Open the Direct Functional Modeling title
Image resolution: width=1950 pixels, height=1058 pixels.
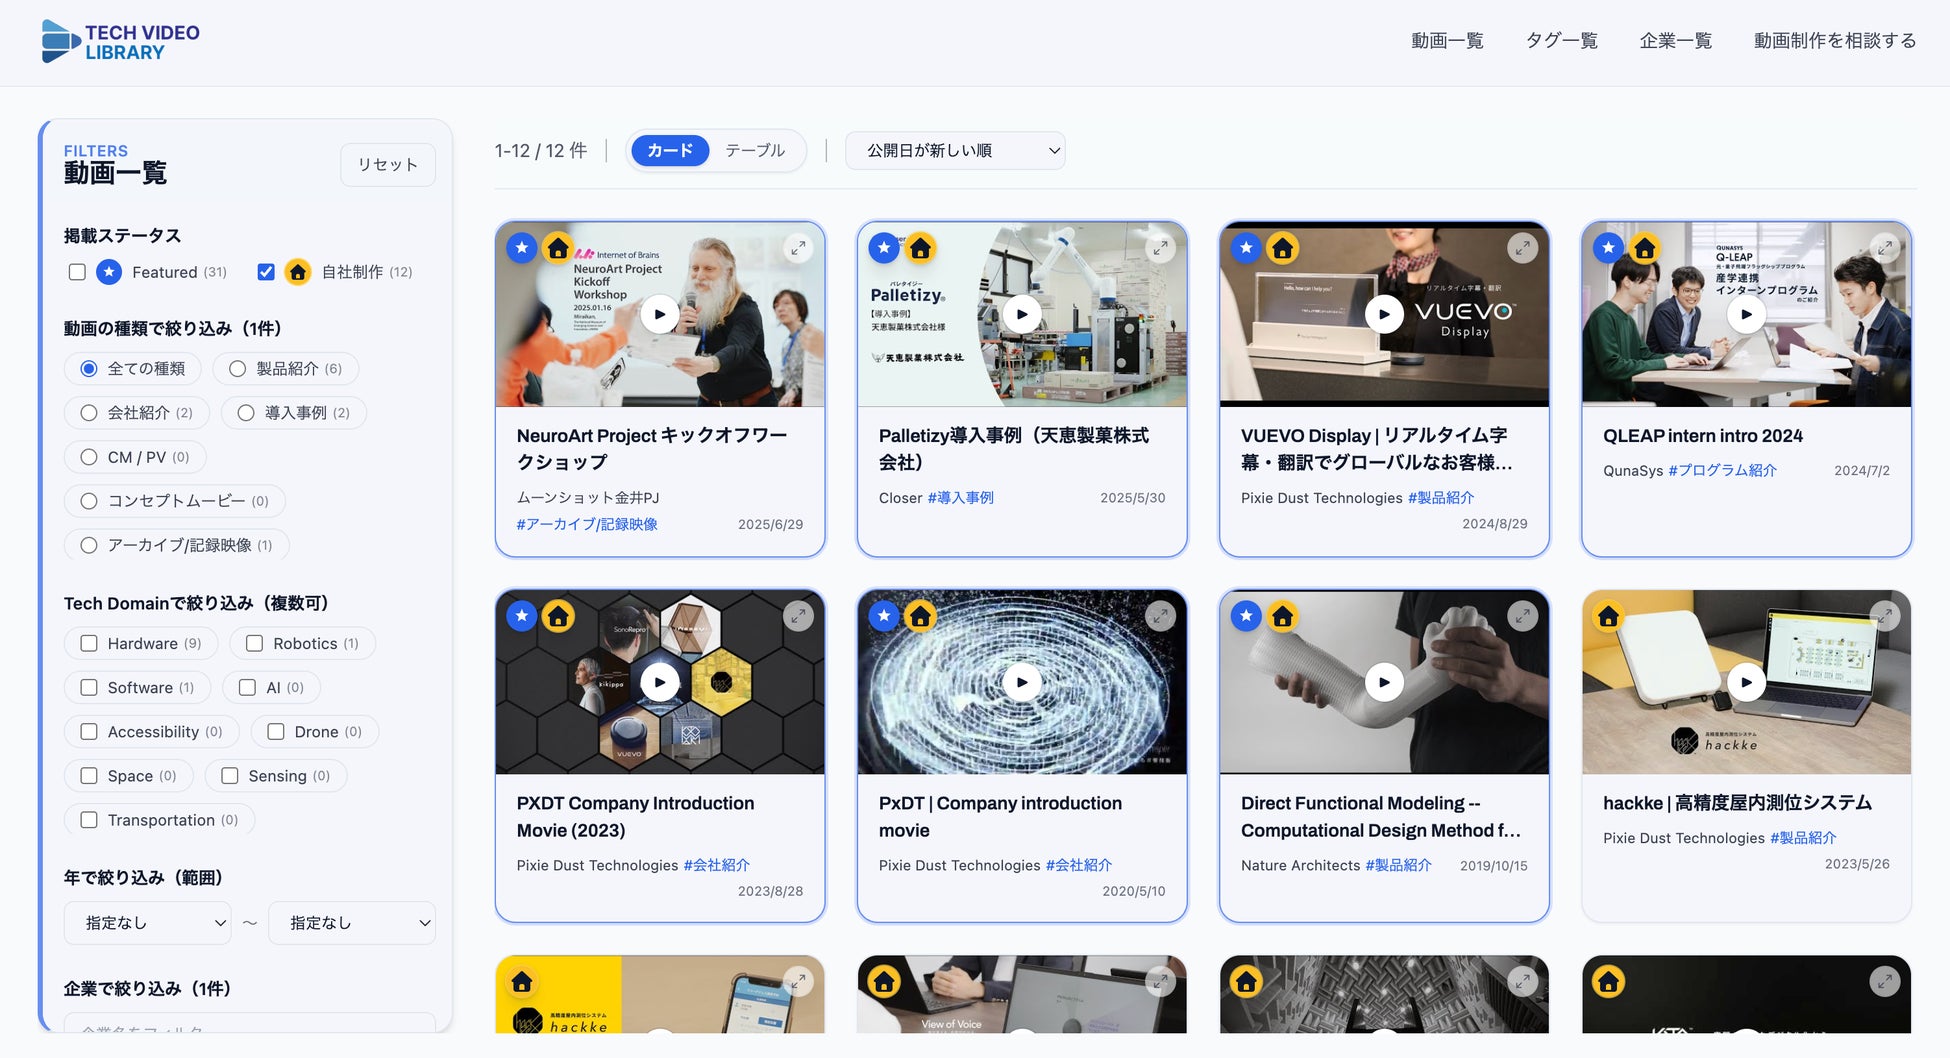coord(1381,817)
